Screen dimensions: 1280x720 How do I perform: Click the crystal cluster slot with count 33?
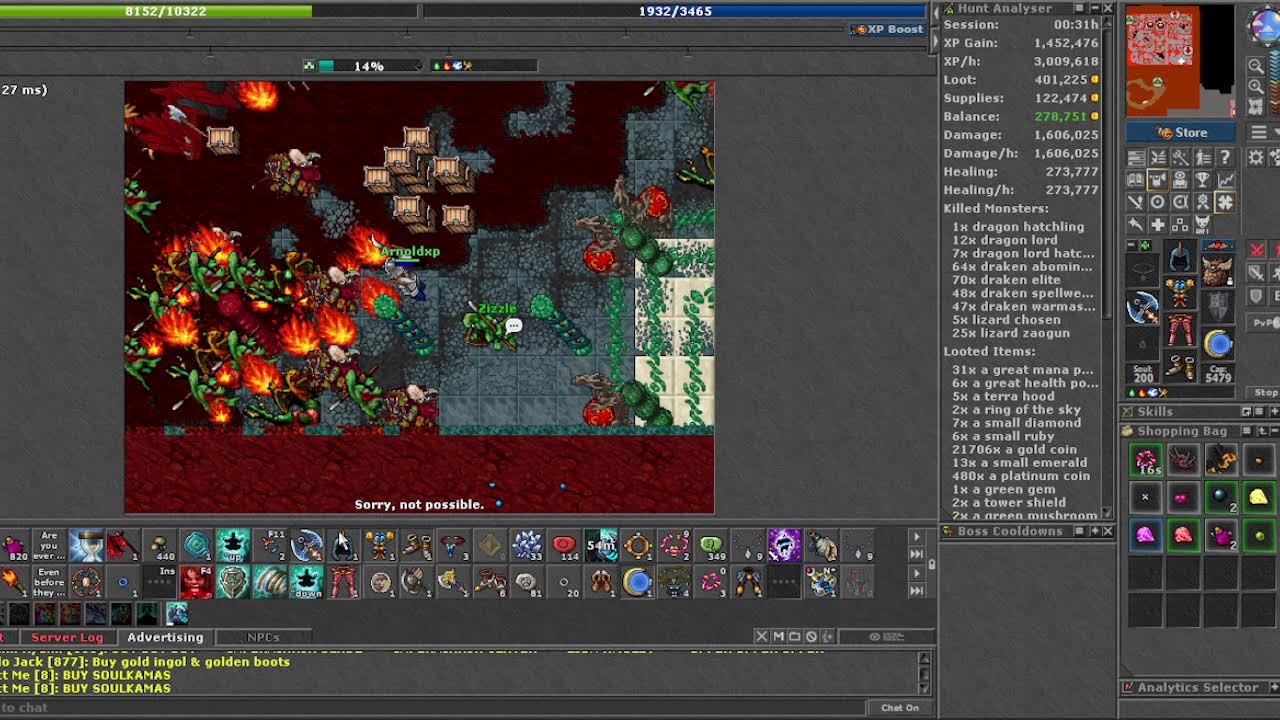pos(527,546)
